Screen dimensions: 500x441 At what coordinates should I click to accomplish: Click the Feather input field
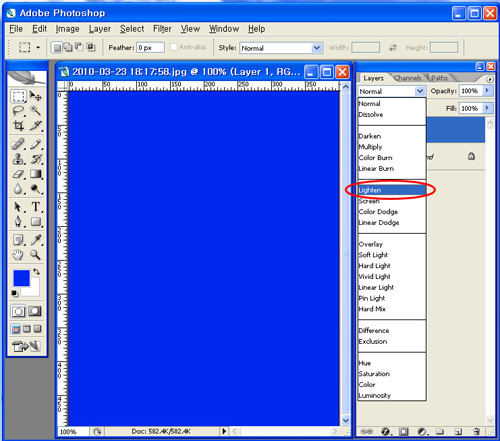click(x=150, y=48)
